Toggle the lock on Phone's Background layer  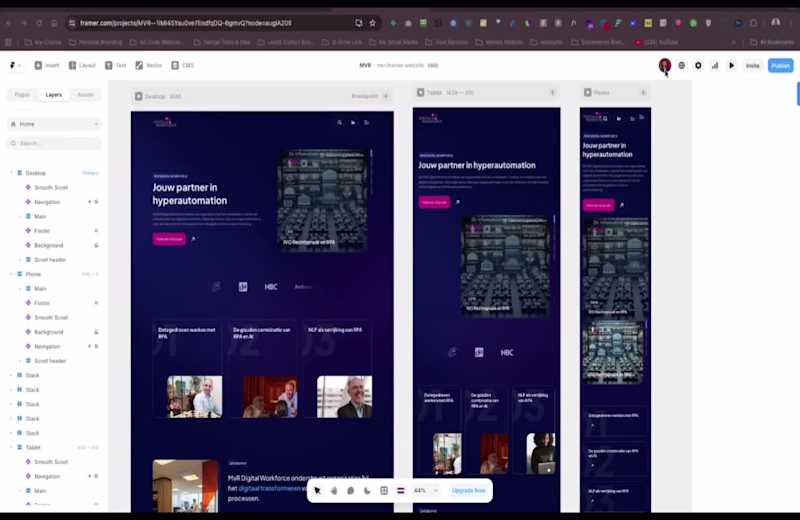tap(96, 332)
